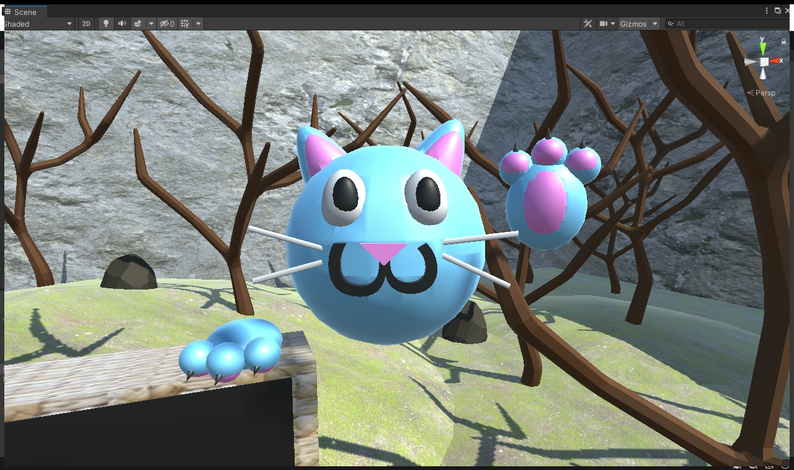Image resolution: width=794 pixels, height=470 pixels.
Task: Select the wooden box object
Action: point(160,400)
